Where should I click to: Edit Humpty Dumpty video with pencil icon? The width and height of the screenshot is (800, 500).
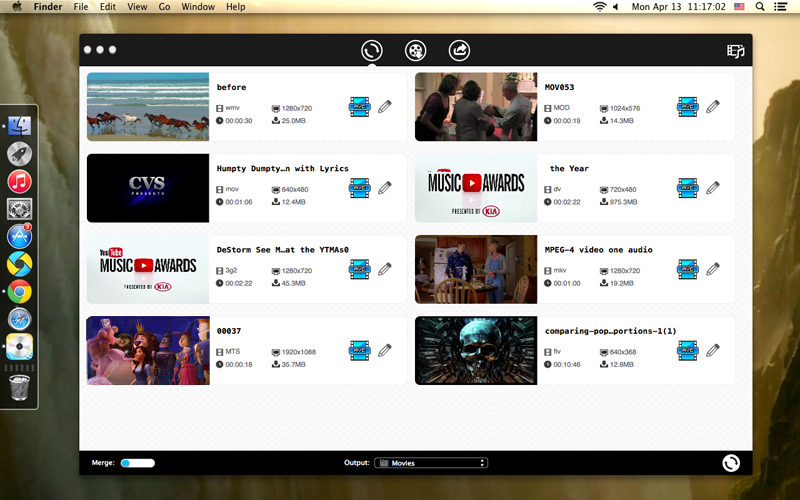coord(385,188)
